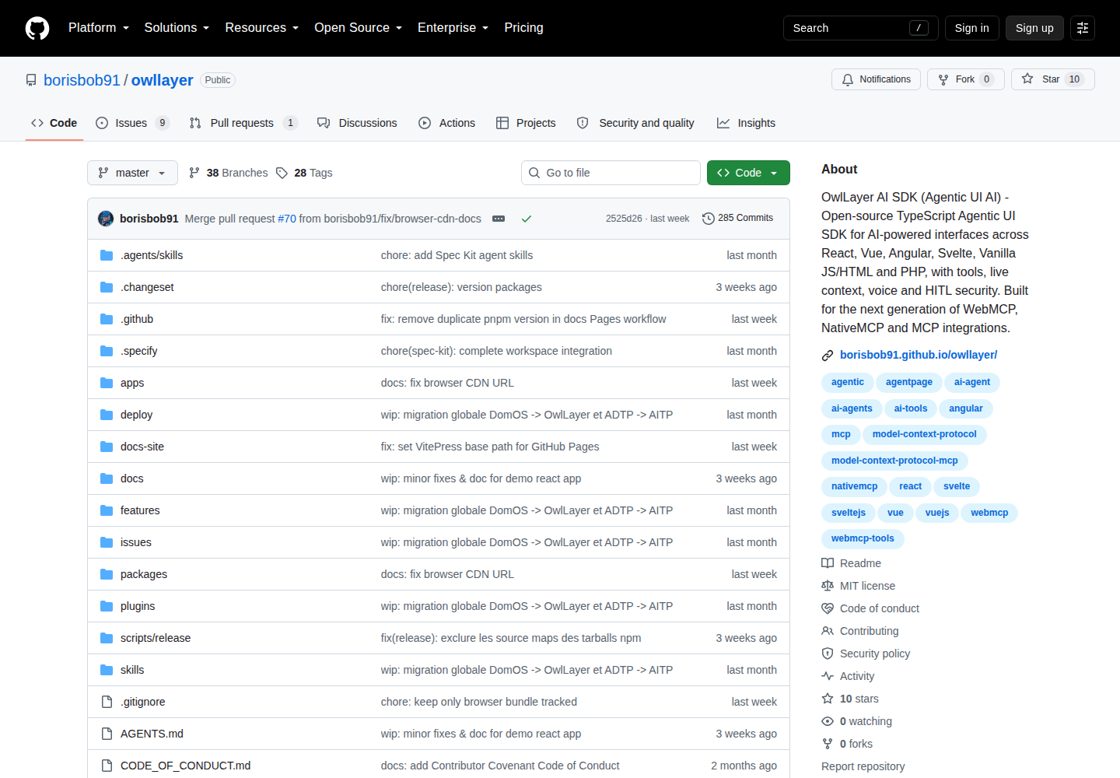The width and height of the screenshot is (1120, 778).
Task: Open the Projects tab
Action: [x=526, y=123]
